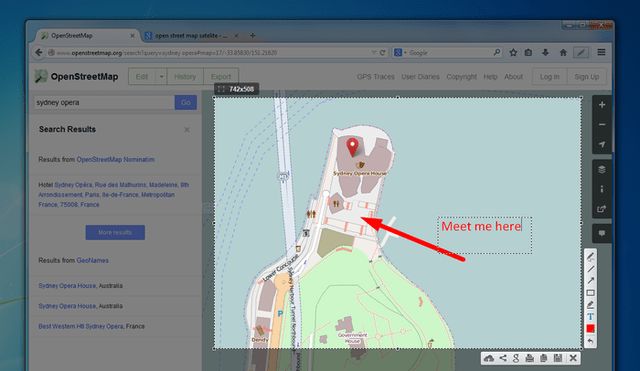Open the OpenStreetMap Nominatim link
640x371 pixels.
click(116, 160)
